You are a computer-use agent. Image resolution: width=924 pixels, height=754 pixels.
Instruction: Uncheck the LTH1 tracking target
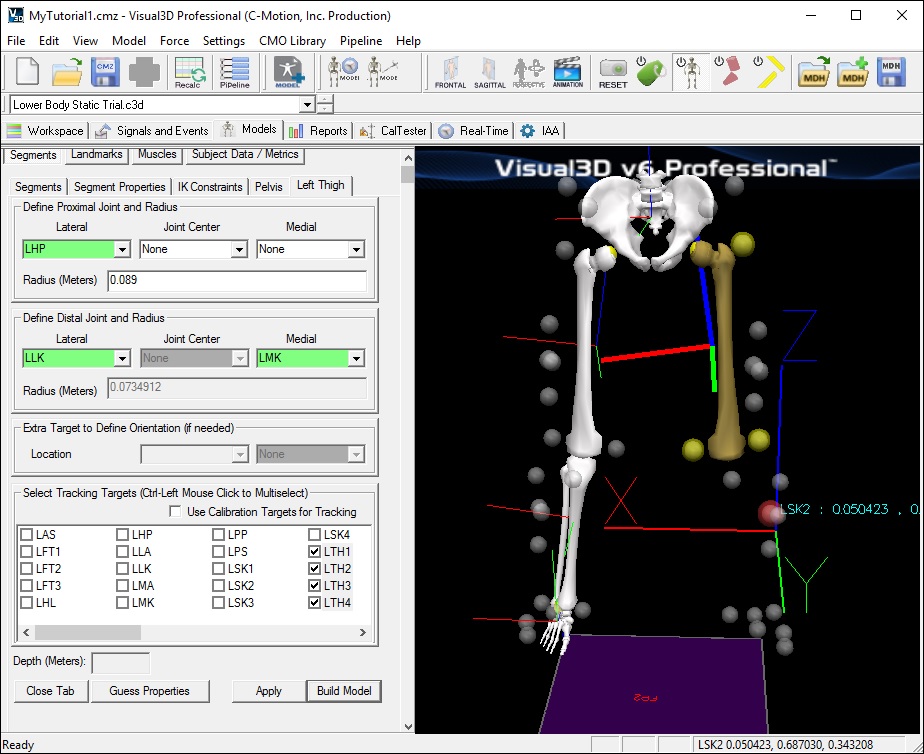click(x=315, y=552)
